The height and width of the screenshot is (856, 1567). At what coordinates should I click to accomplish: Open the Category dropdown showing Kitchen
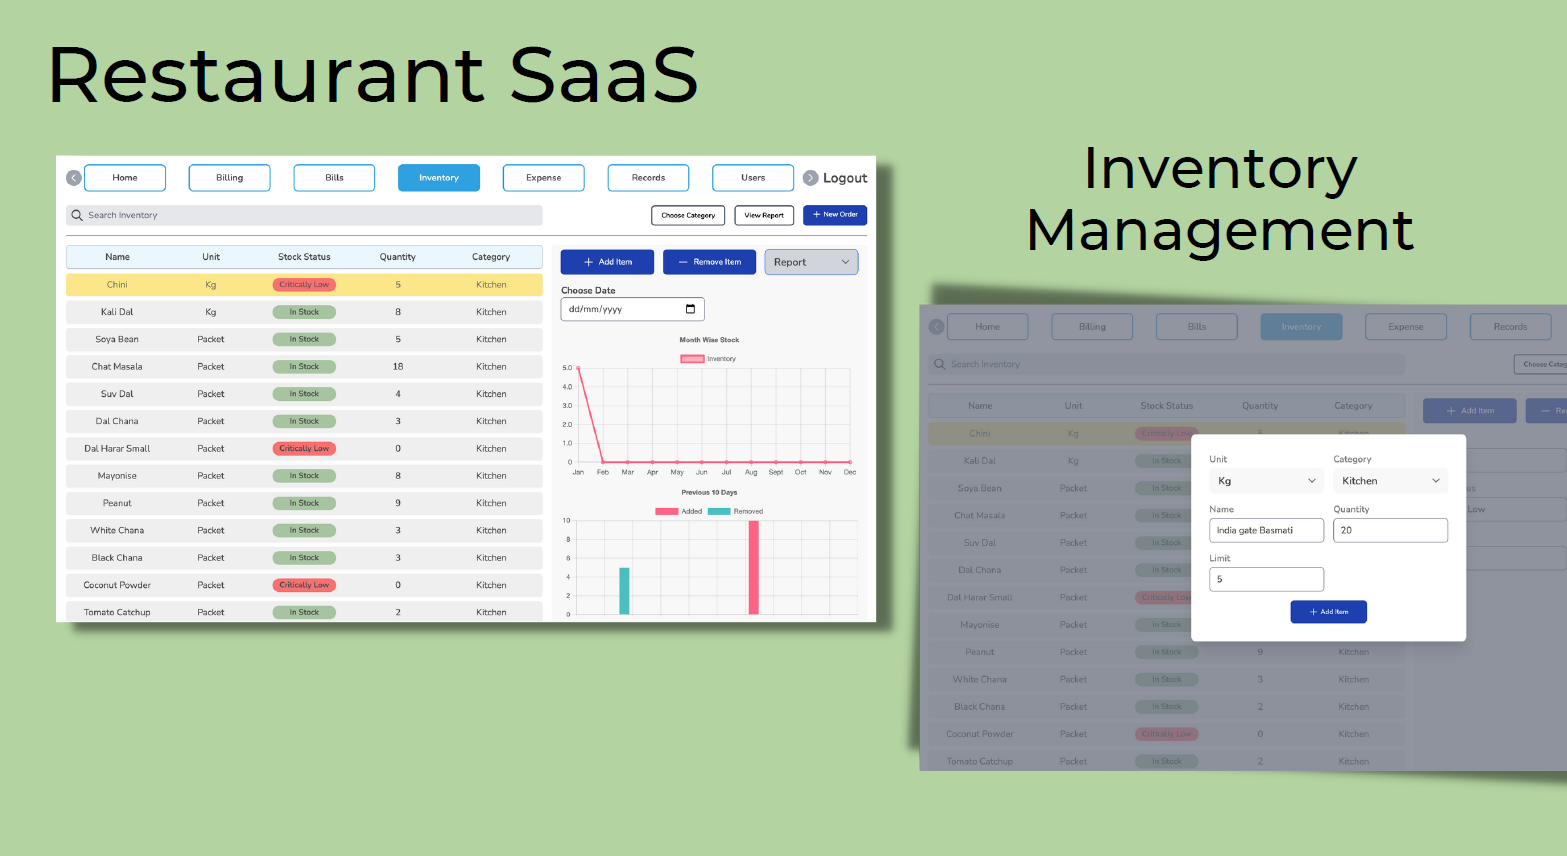pyautogui.click(x=1390, y=481)
